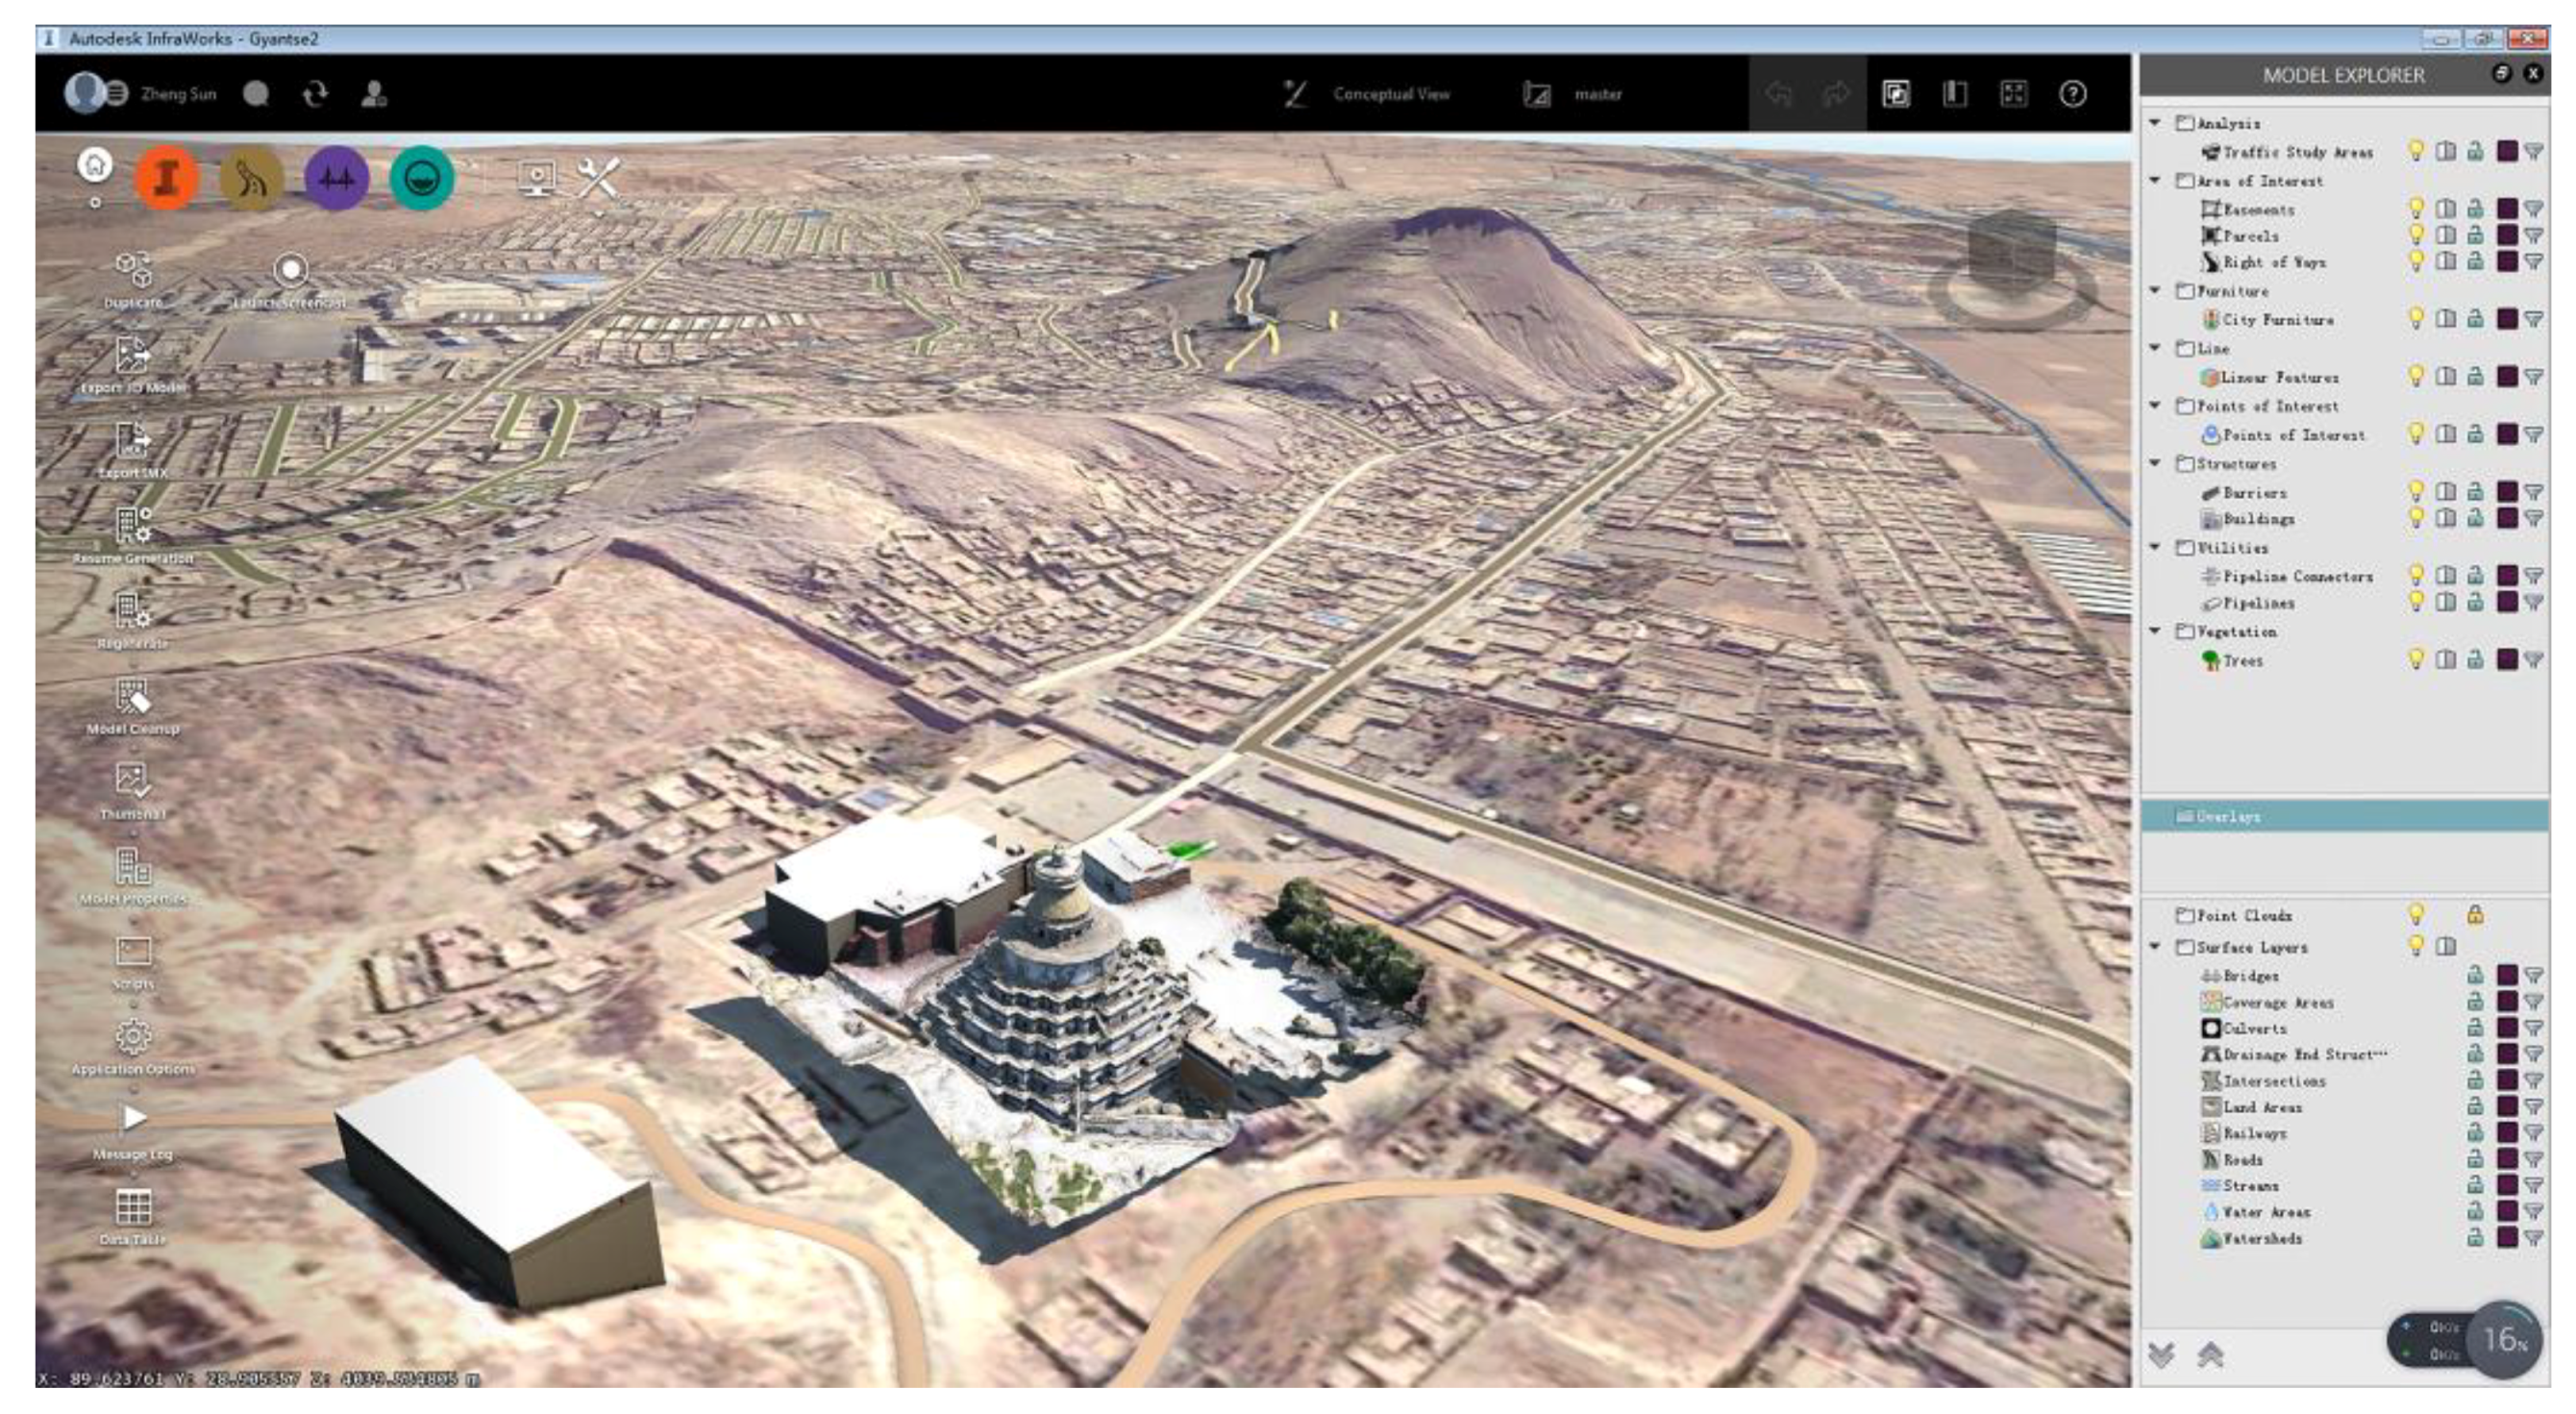The image size is (2576, 1414).
Task: Toggle lock icon for Roads layer
Action: pos(2475,1159)
